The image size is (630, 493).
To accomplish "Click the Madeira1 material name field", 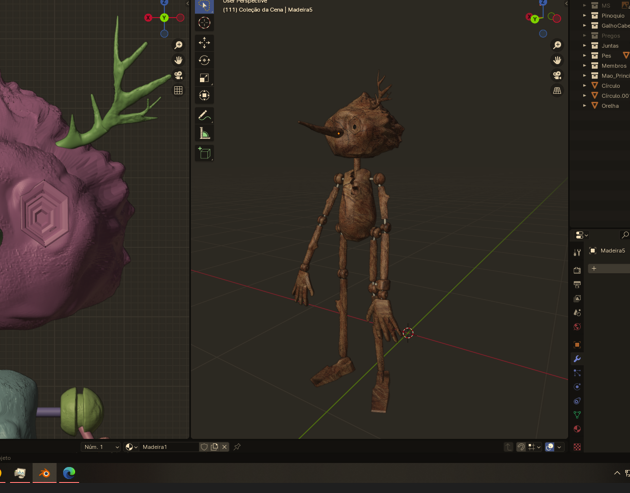I will [x=169, y=447].
